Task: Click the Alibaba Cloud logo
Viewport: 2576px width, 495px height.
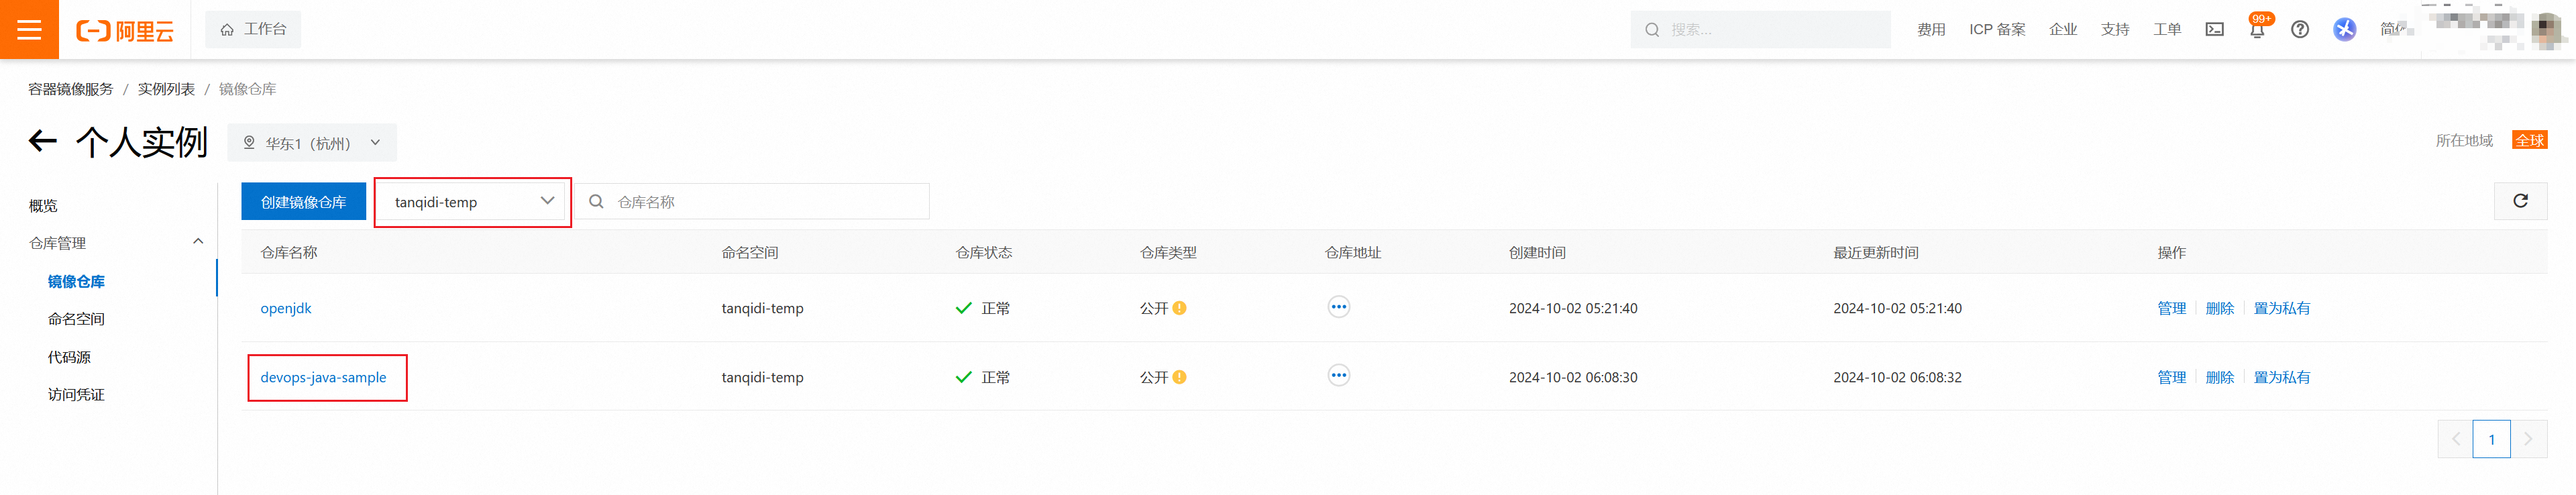Action: [125, 30]
